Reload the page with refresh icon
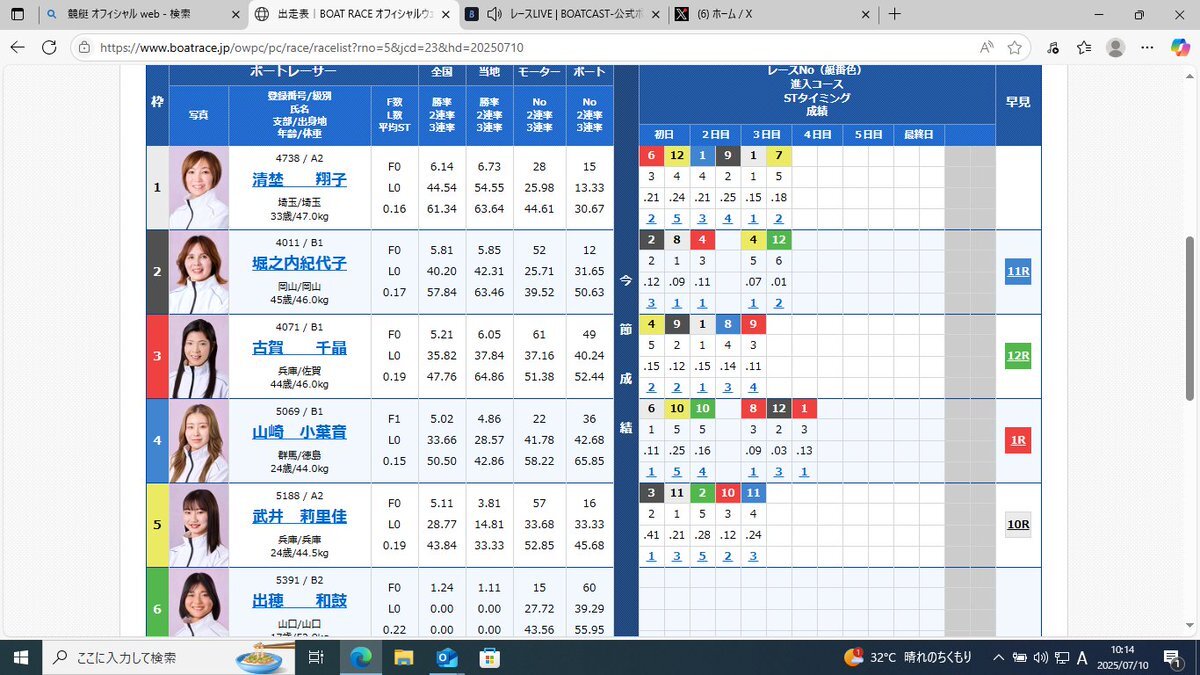This screenshot has height=675, width=1200. [49, 47]
